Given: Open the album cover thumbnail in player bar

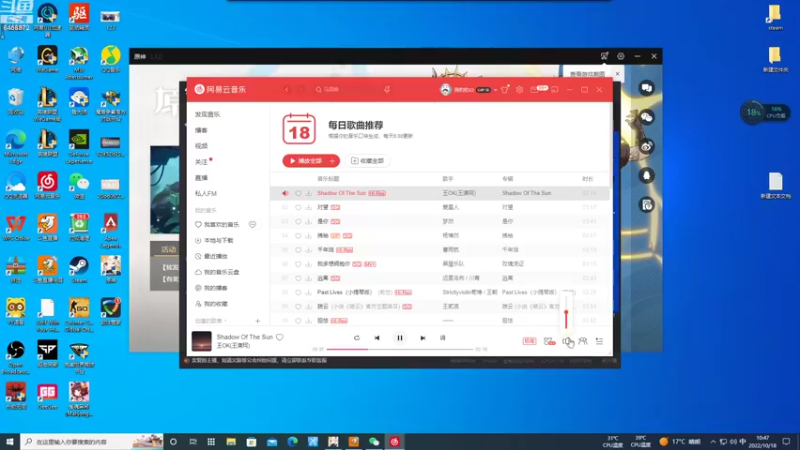Looking at the screenshot, I should point(201,341).
